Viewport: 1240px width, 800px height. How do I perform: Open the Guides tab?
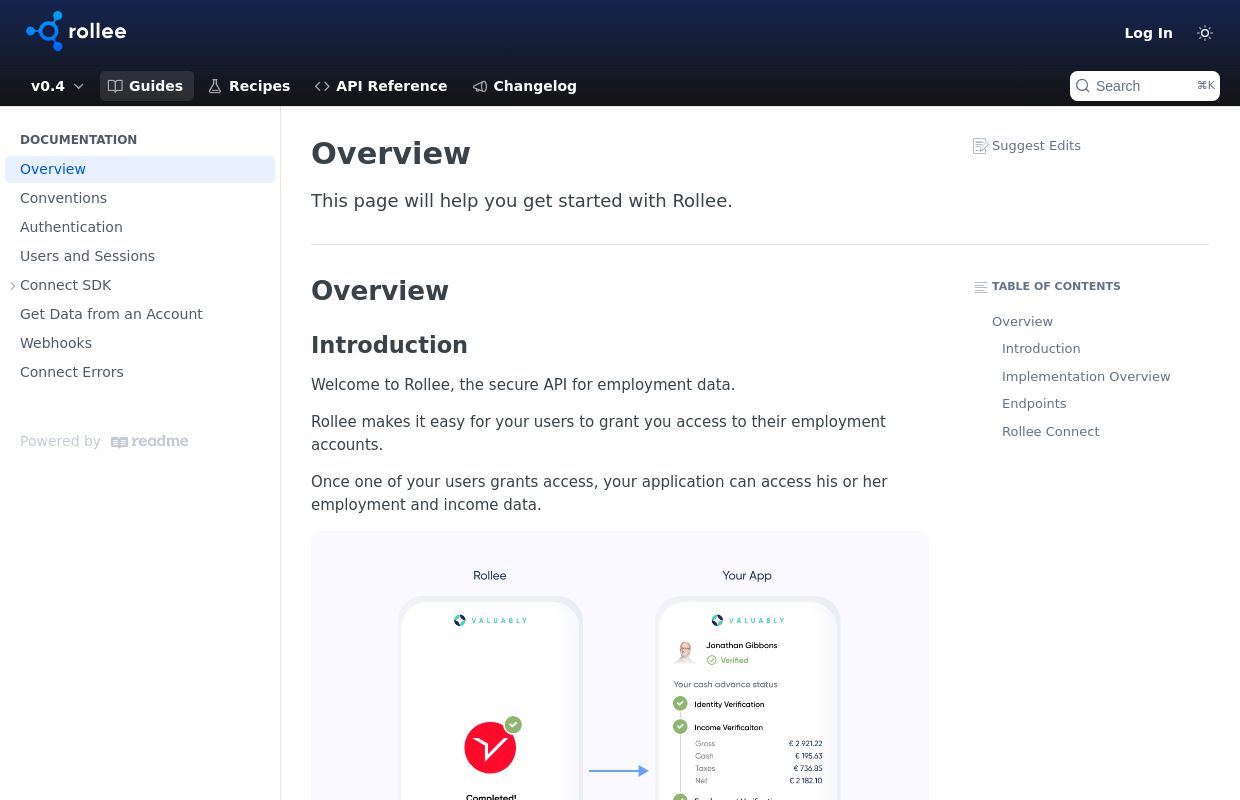tap(146, 86)
